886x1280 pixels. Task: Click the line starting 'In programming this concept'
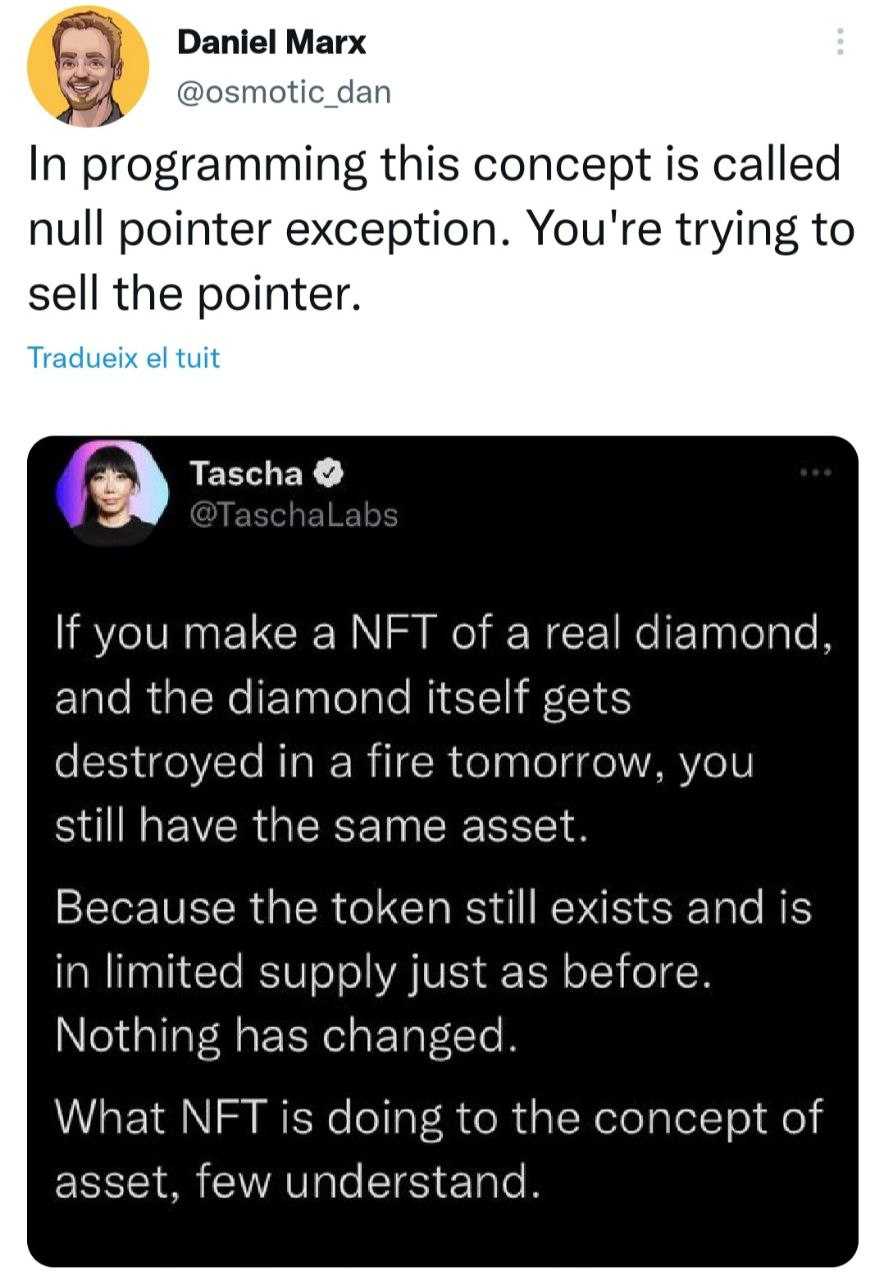(x=434, y=167)
